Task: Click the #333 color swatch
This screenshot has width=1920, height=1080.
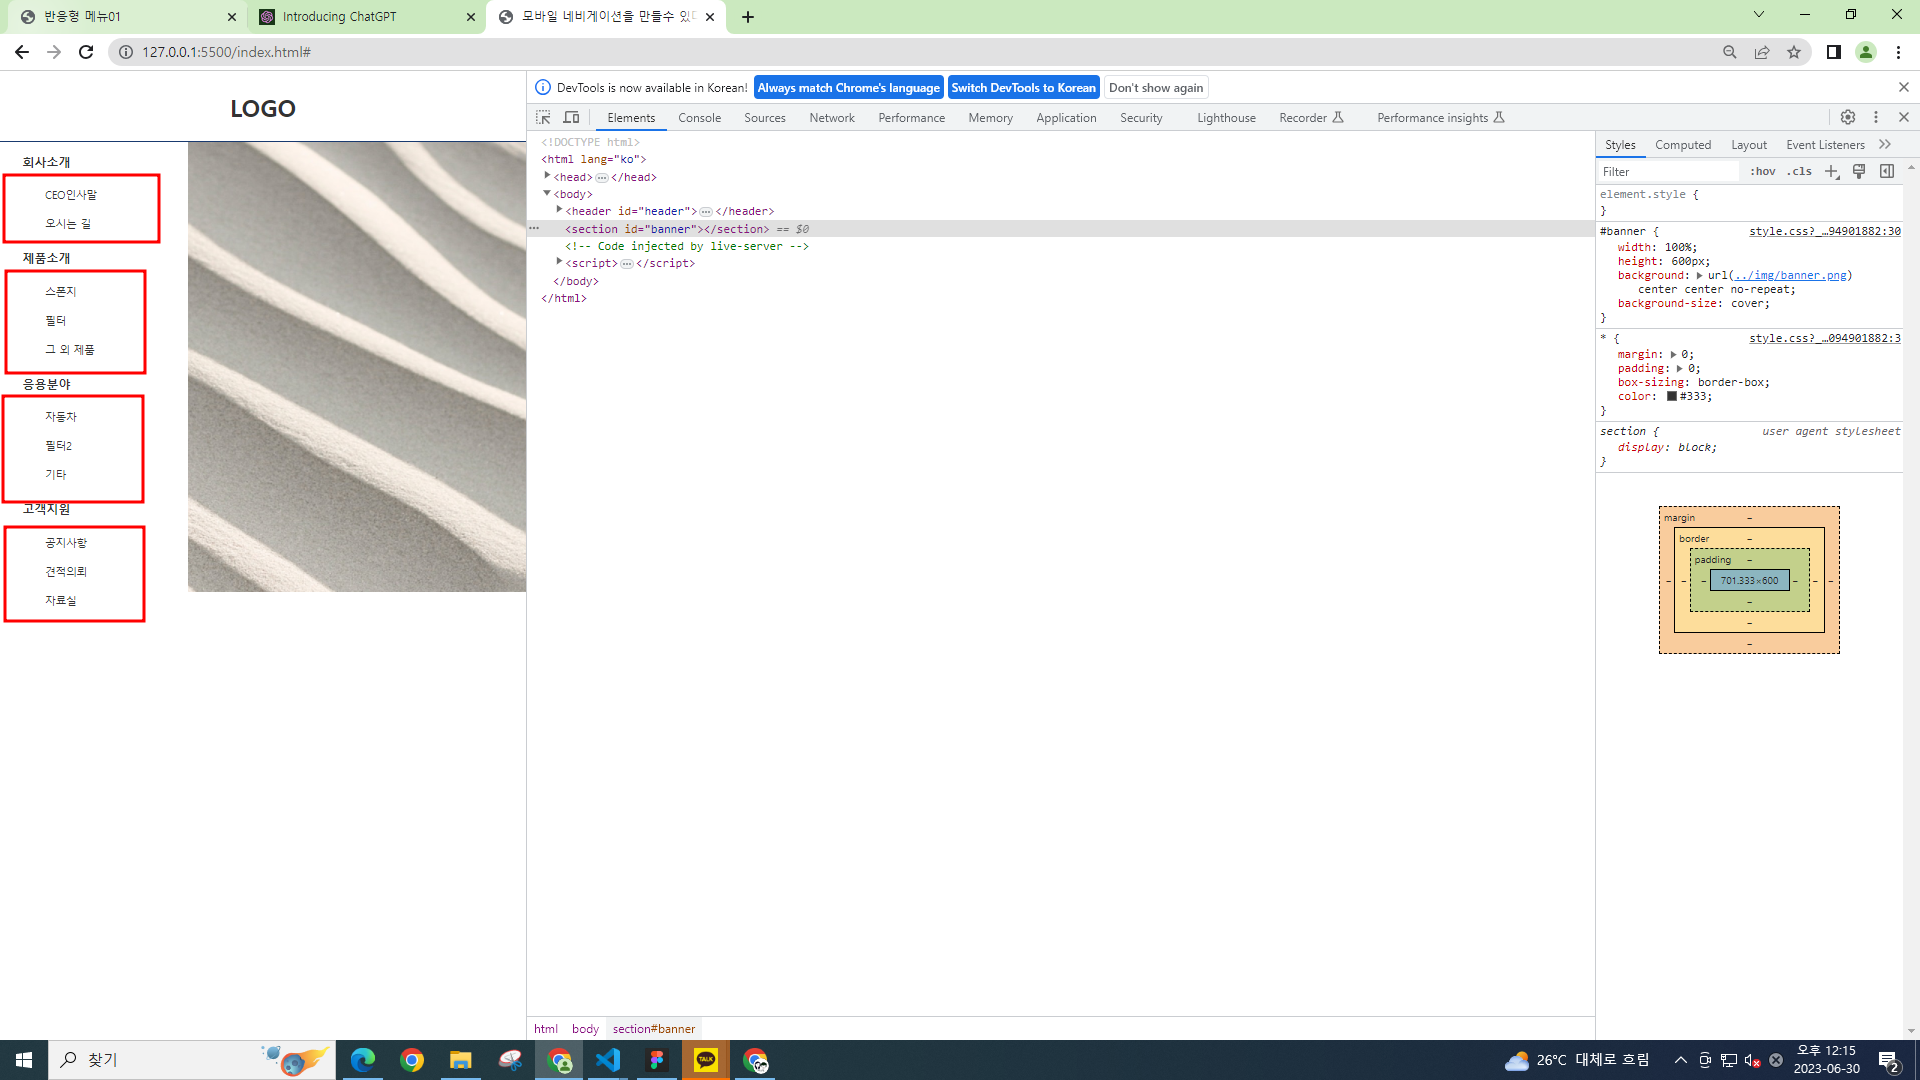Action: [1671, 396]
